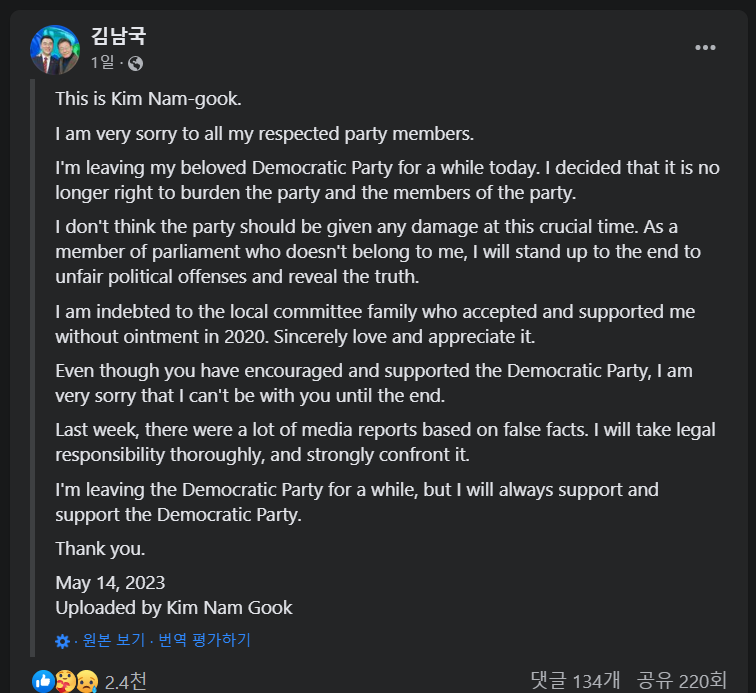The image size is (756, 693).
Task: Show who reacted via 2.4천 count
Action: pos(126,681)
